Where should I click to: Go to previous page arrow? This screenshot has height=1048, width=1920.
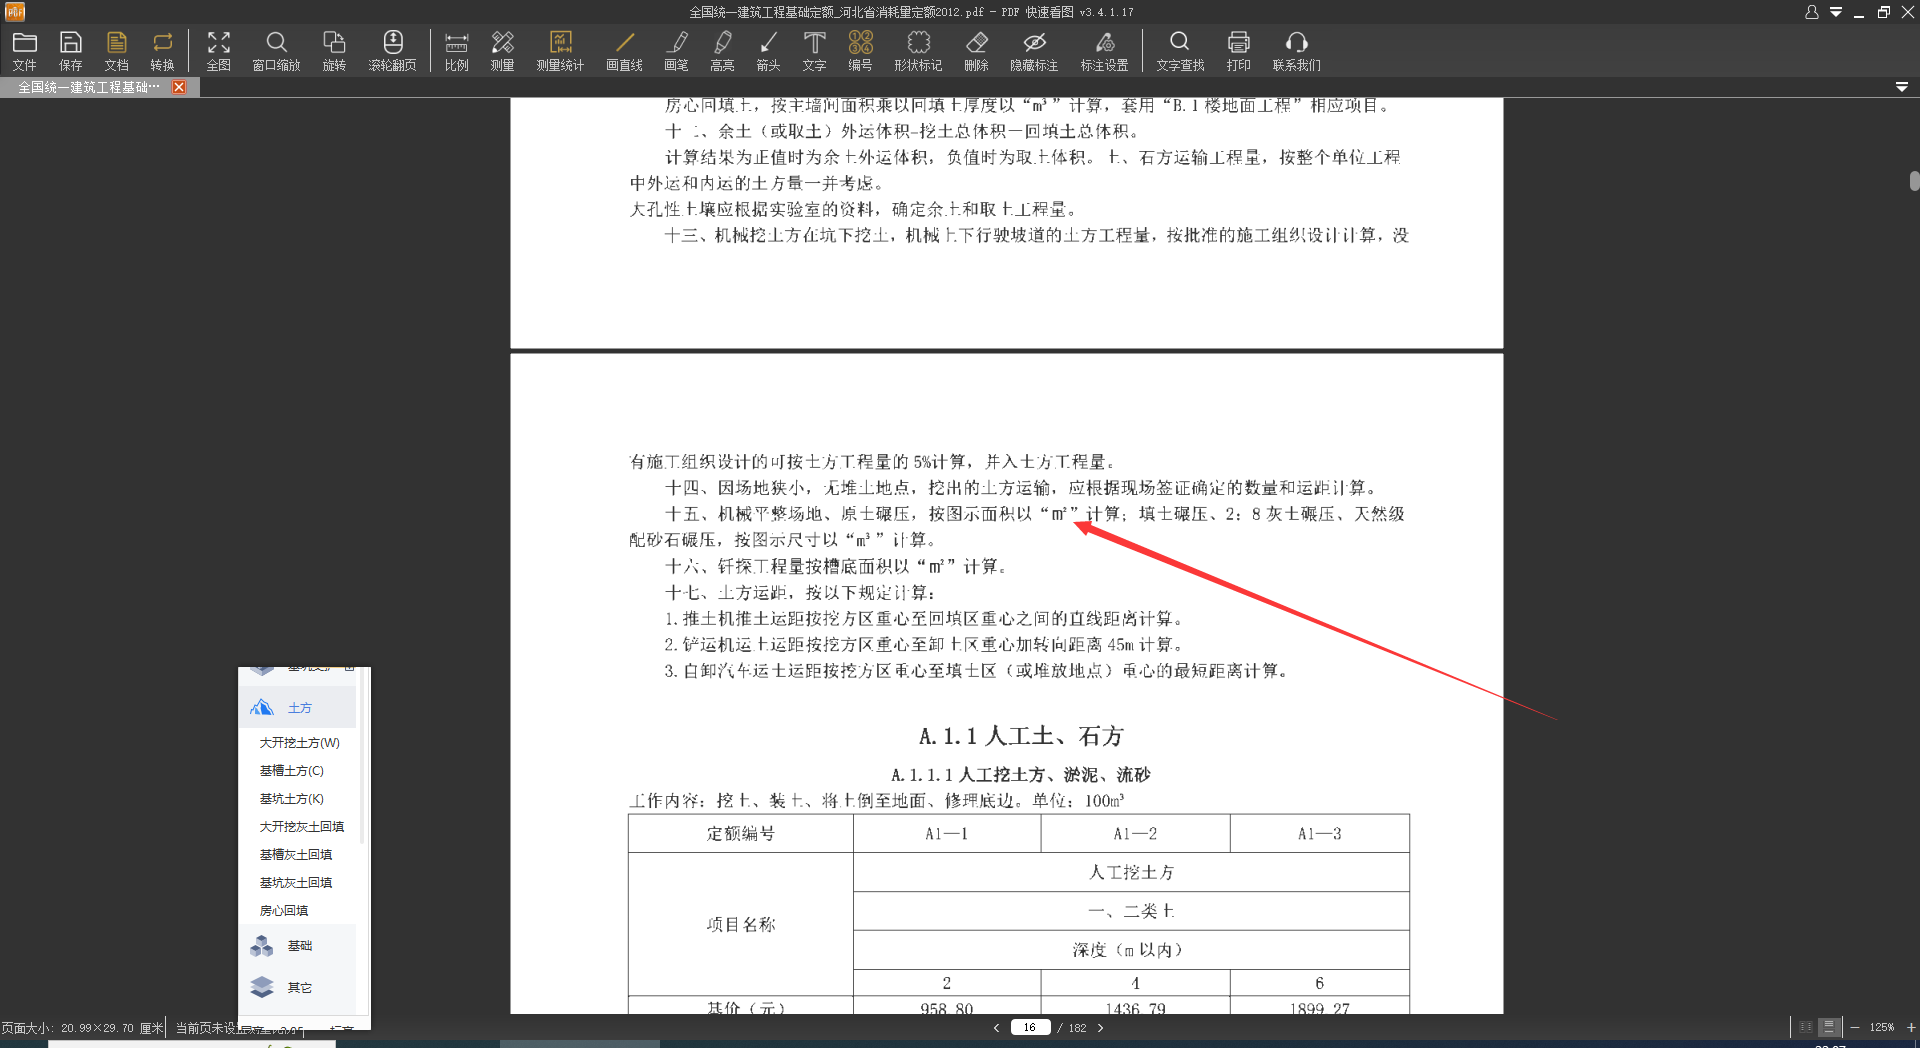[996, 1028]
